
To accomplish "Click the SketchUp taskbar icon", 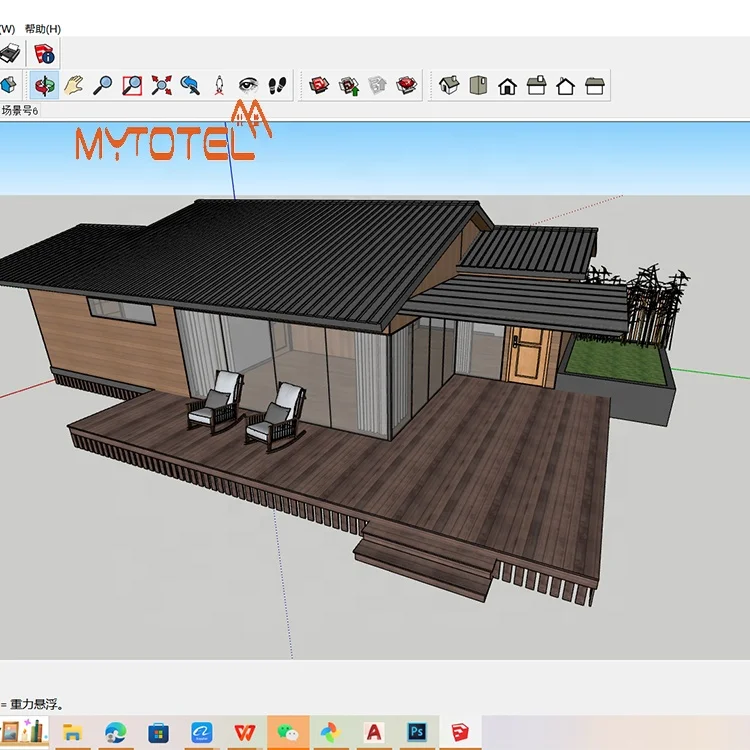I will tap(460, 733).
